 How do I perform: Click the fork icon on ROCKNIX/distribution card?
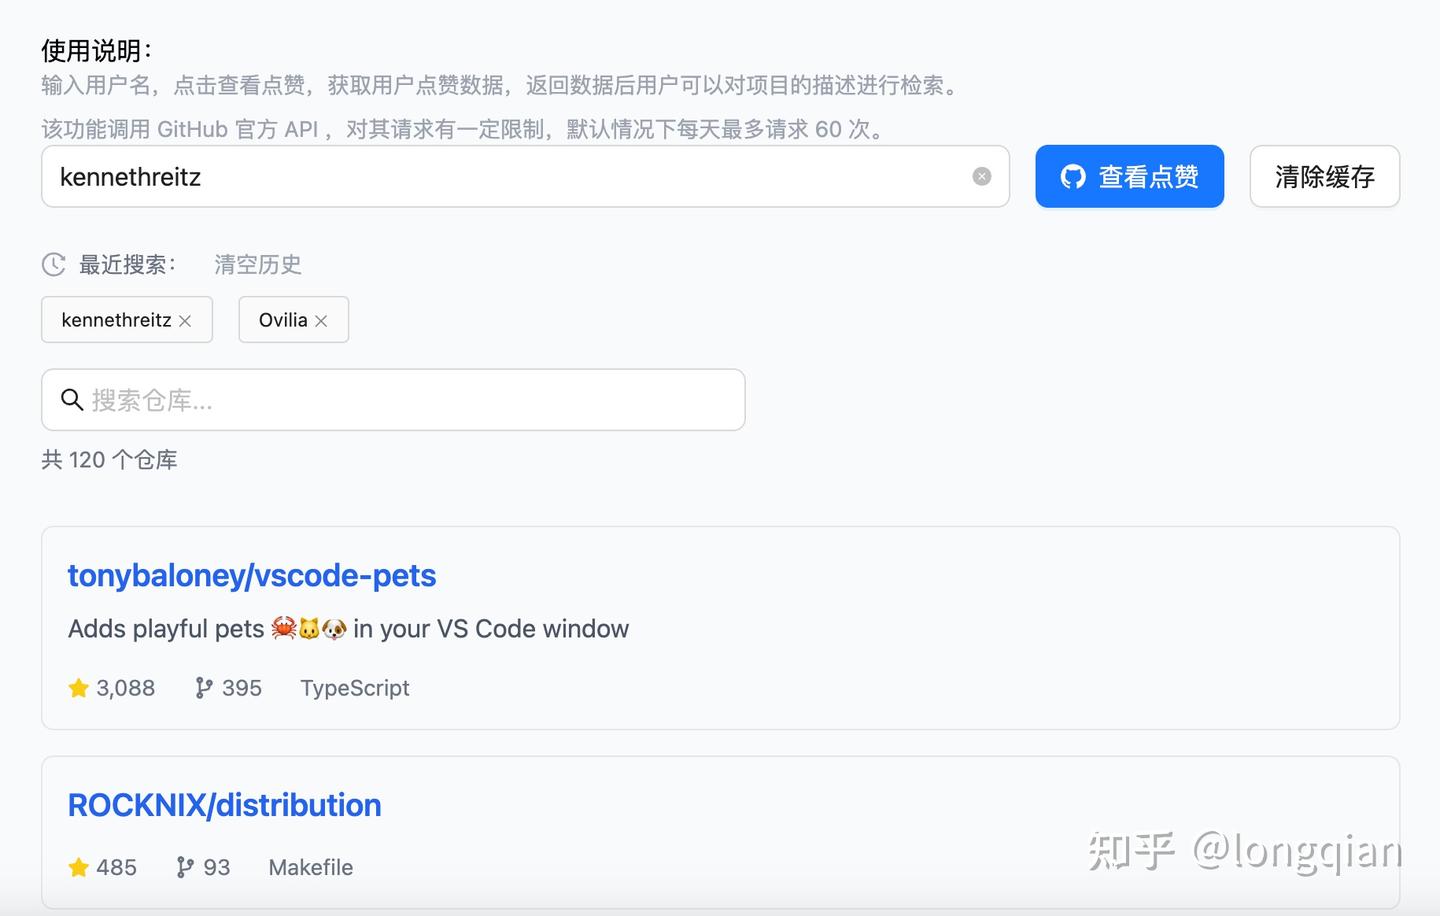pyautogui.click(x=185, y=867)
